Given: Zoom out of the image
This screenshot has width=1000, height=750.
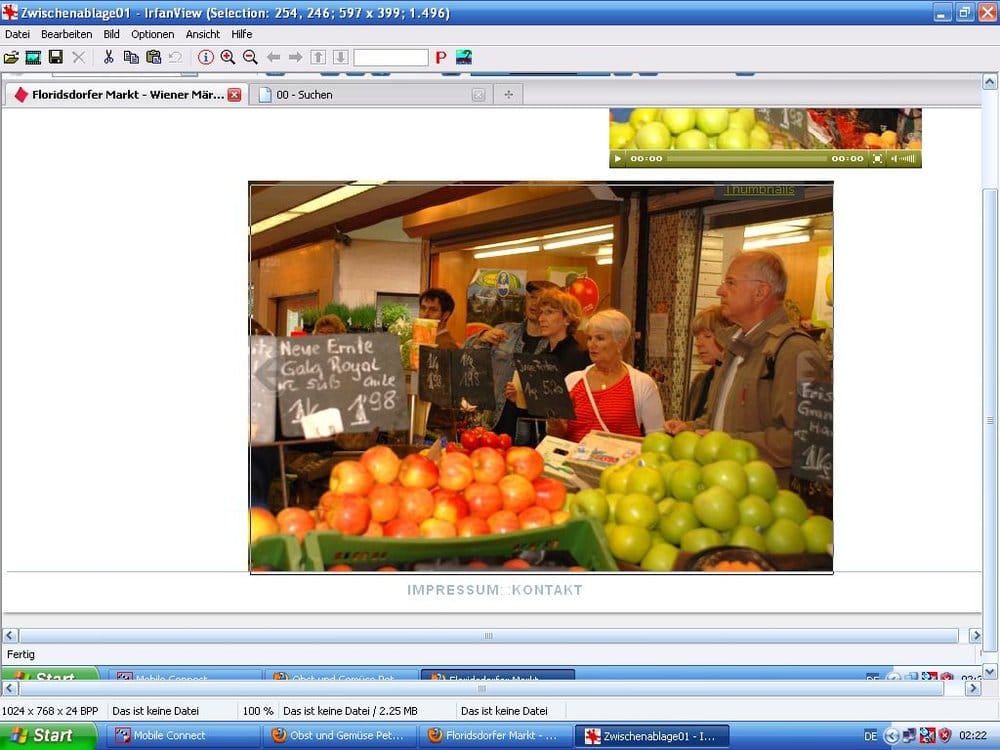Looking at the screenshot, I should click(x=250, y=57).
